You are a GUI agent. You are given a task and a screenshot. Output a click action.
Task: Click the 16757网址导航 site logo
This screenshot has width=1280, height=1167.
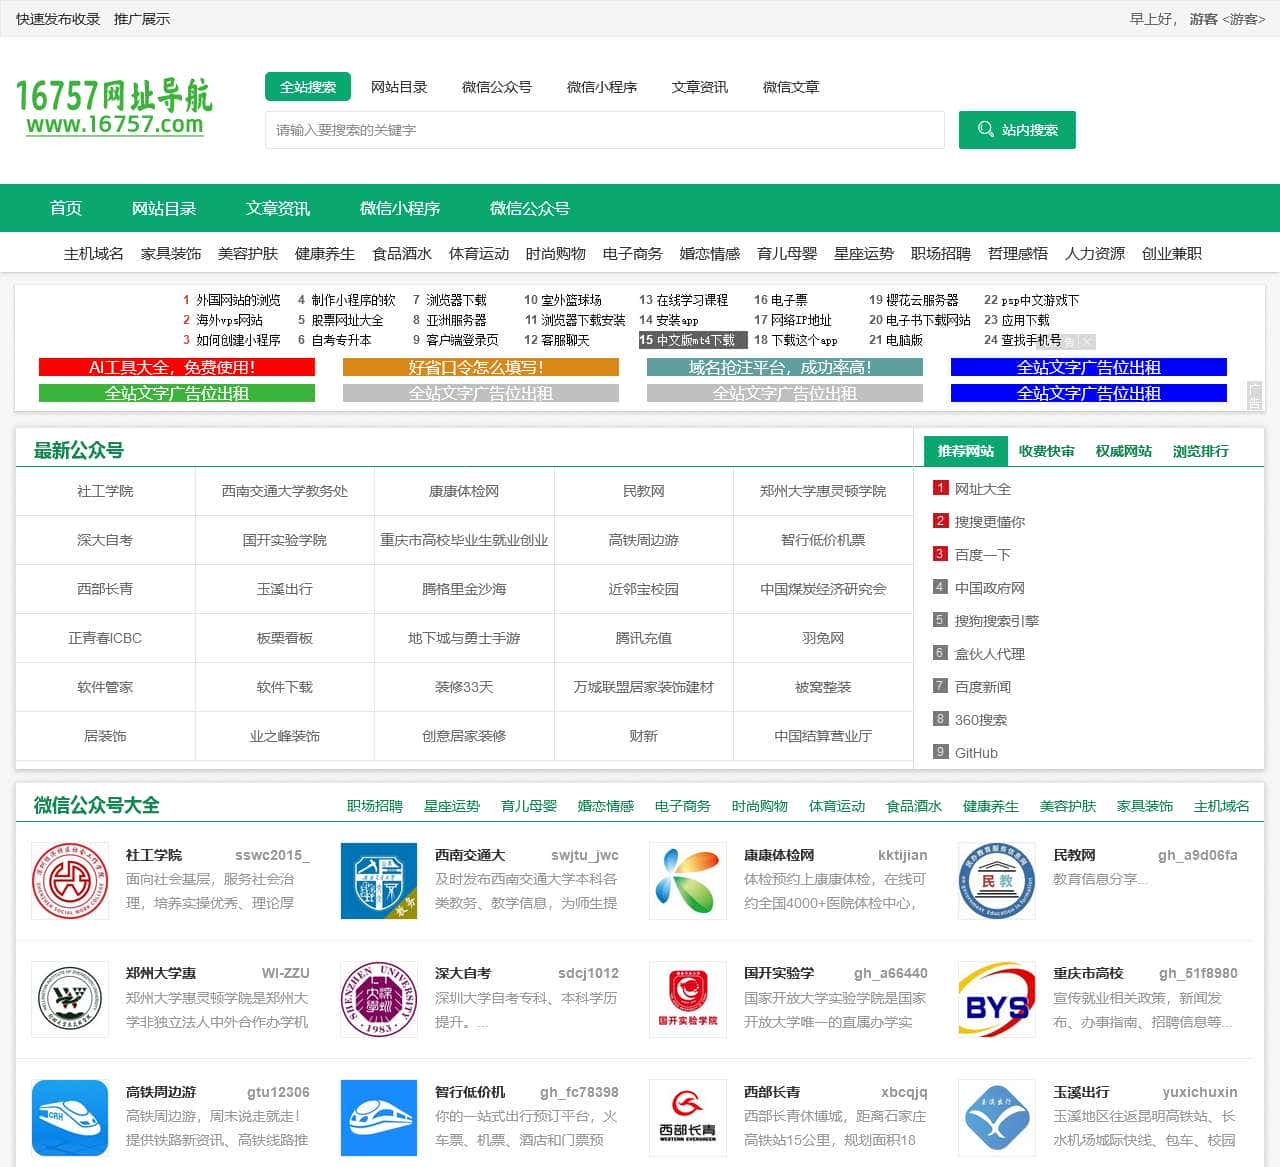[114, 108]
